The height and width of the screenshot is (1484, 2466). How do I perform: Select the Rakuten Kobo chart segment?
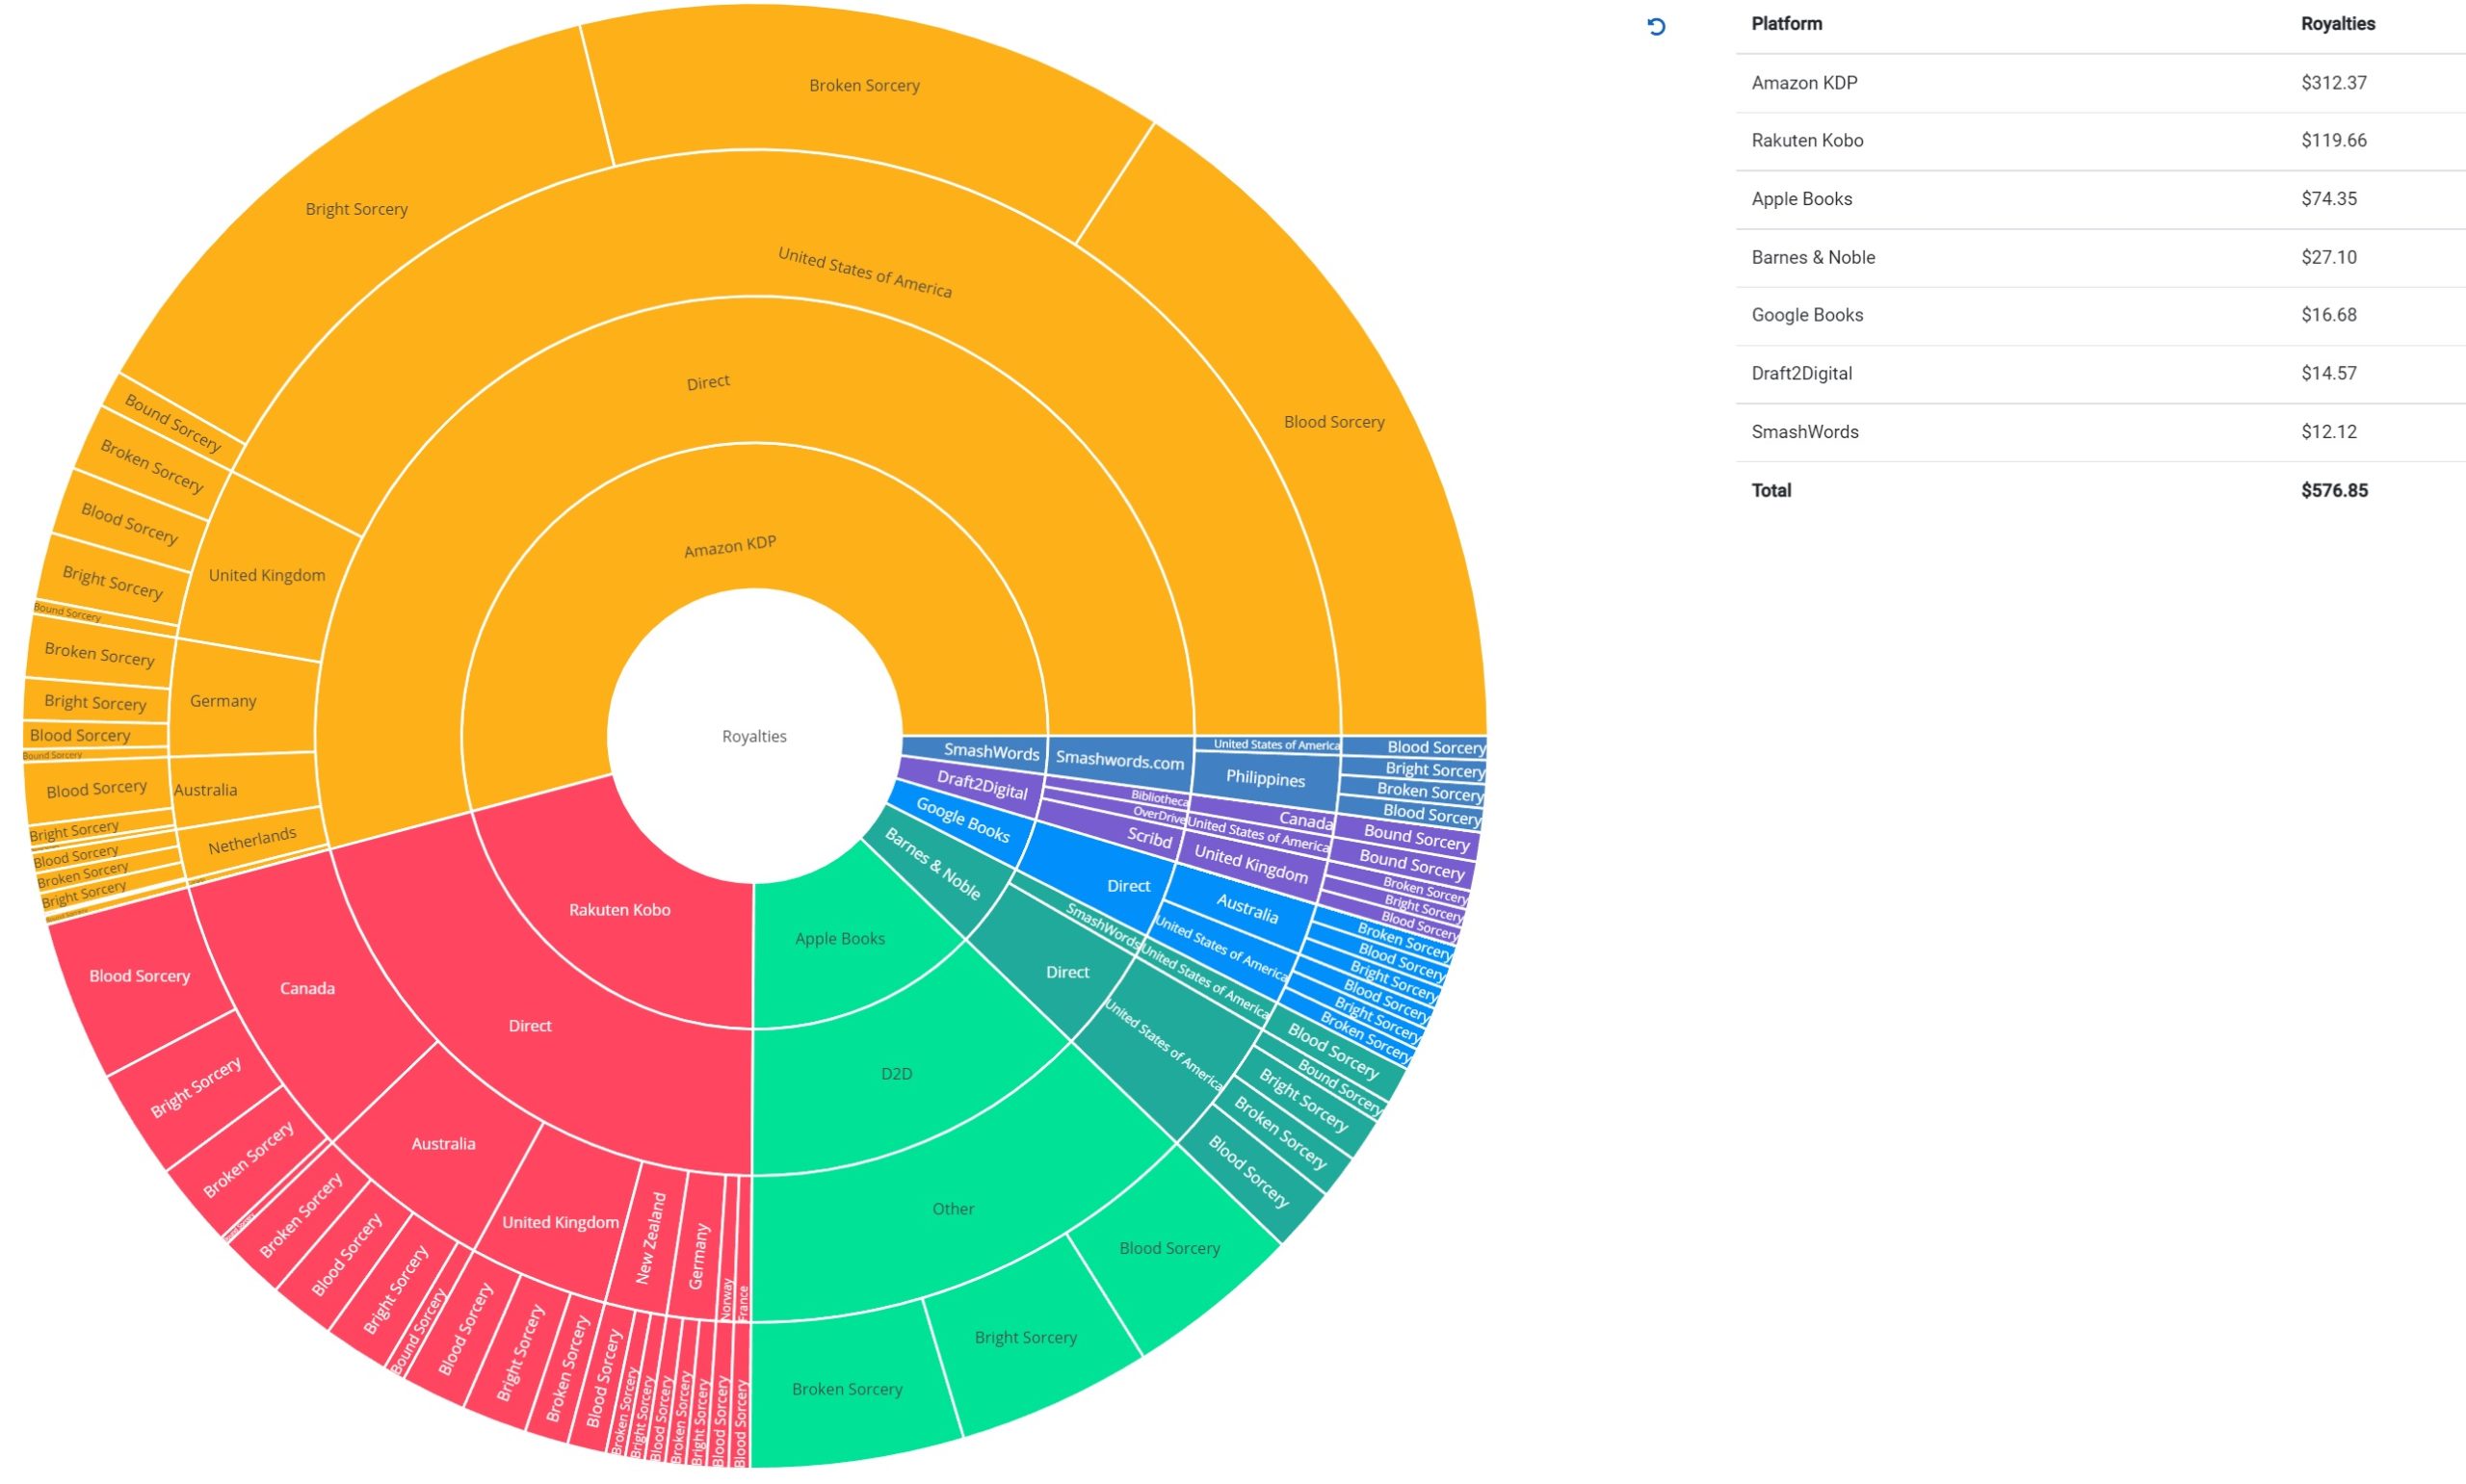619,910
